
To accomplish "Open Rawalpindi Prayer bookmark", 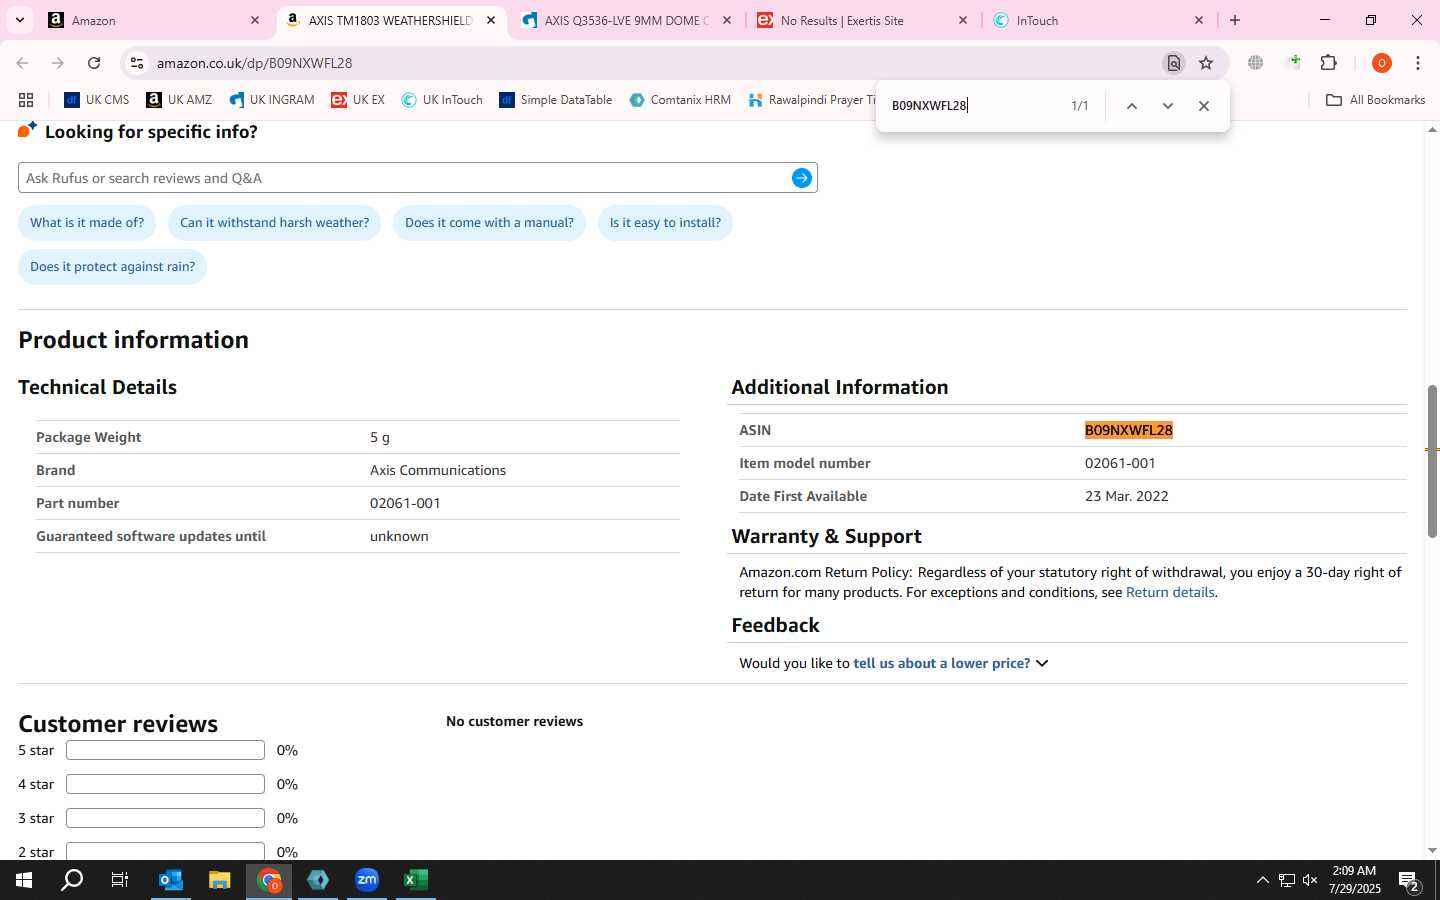I will (811, 100).
